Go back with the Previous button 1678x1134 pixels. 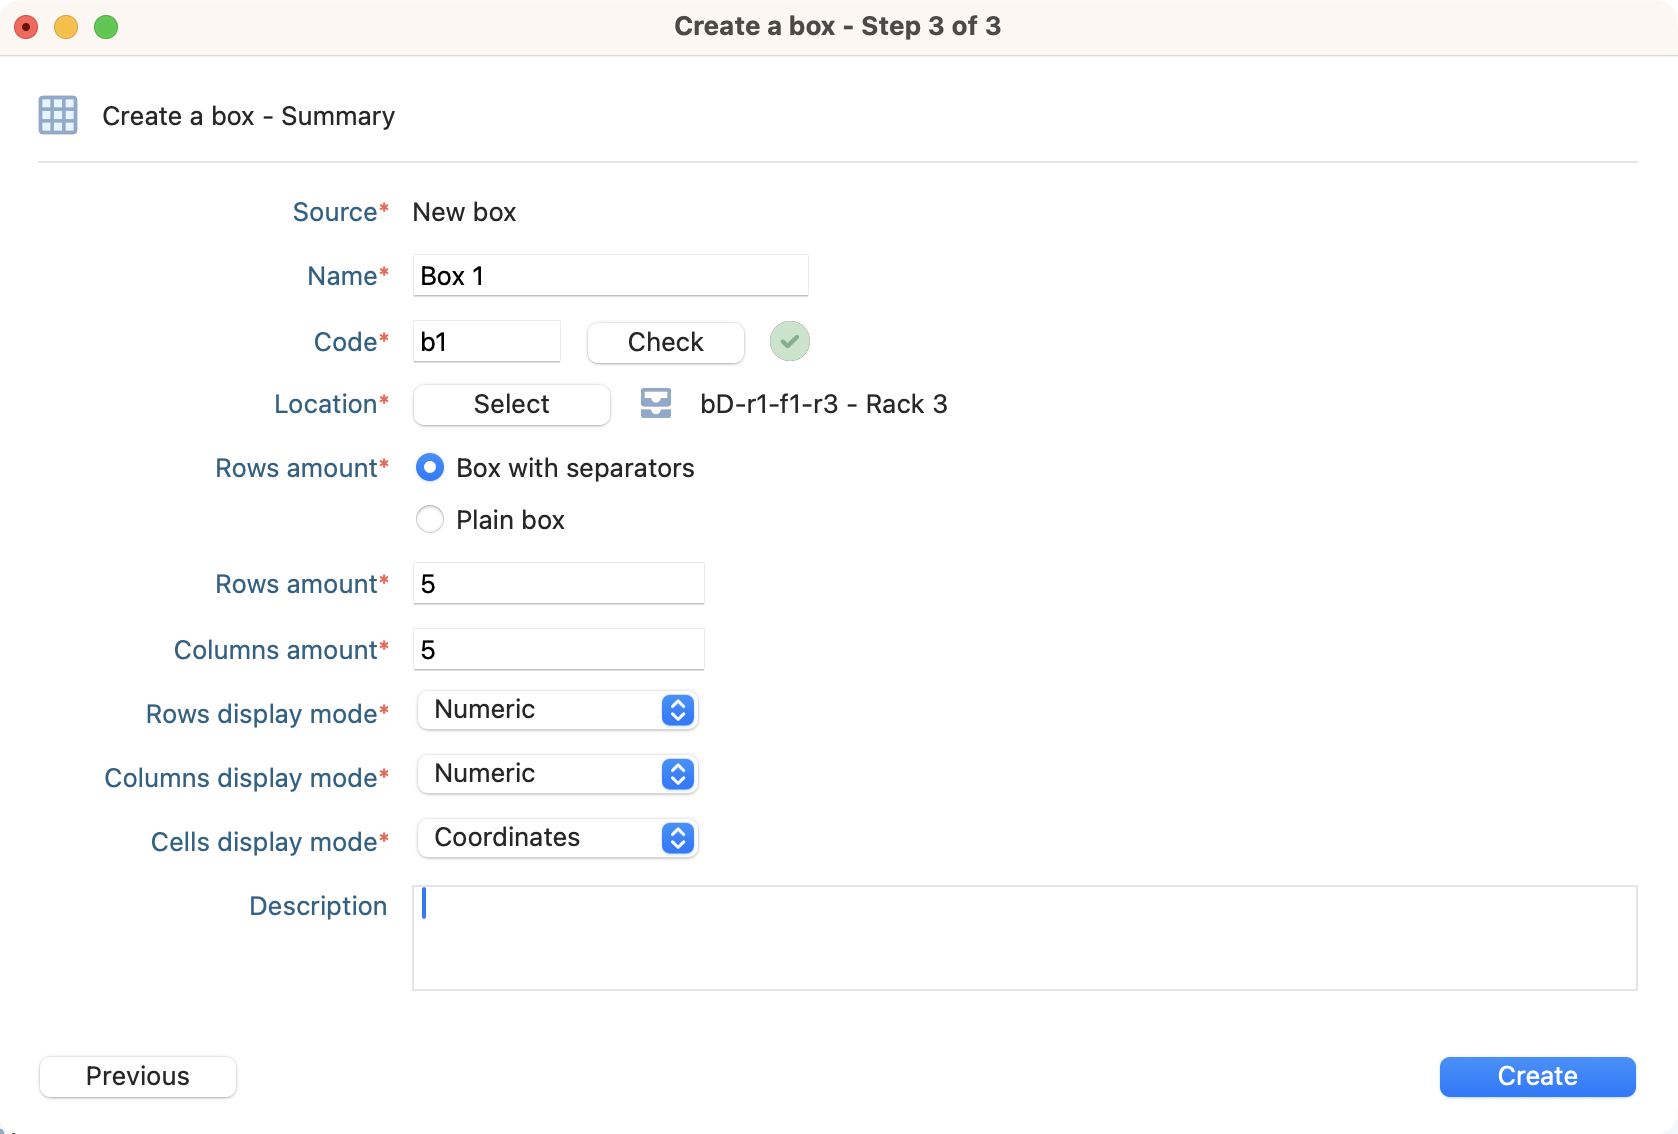[x=138, y=1076]
